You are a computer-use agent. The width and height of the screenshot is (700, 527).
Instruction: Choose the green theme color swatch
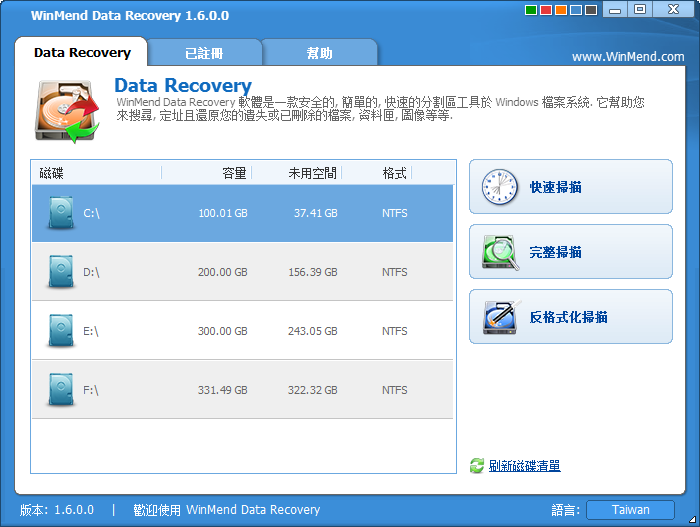click(531, 10)
